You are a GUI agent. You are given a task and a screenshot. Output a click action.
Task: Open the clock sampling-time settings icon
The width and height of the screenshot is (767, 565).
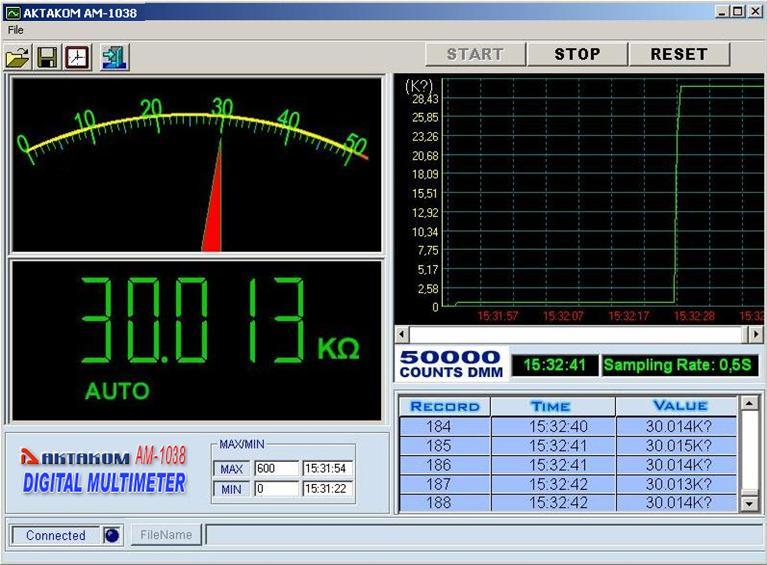coord(77,57)
